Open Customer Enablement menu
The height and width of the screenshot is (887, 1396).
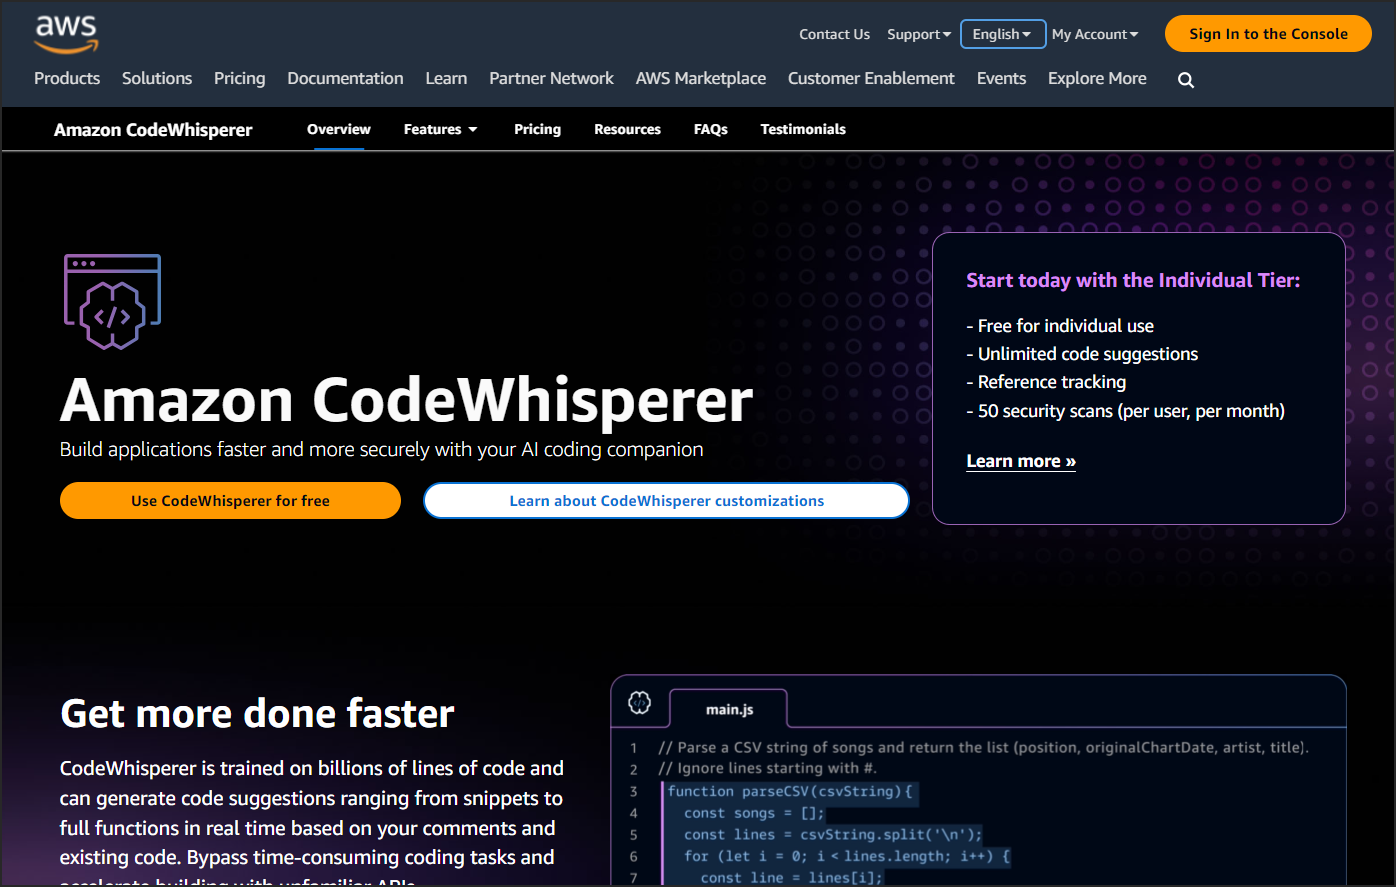click(x=871, y=78)
